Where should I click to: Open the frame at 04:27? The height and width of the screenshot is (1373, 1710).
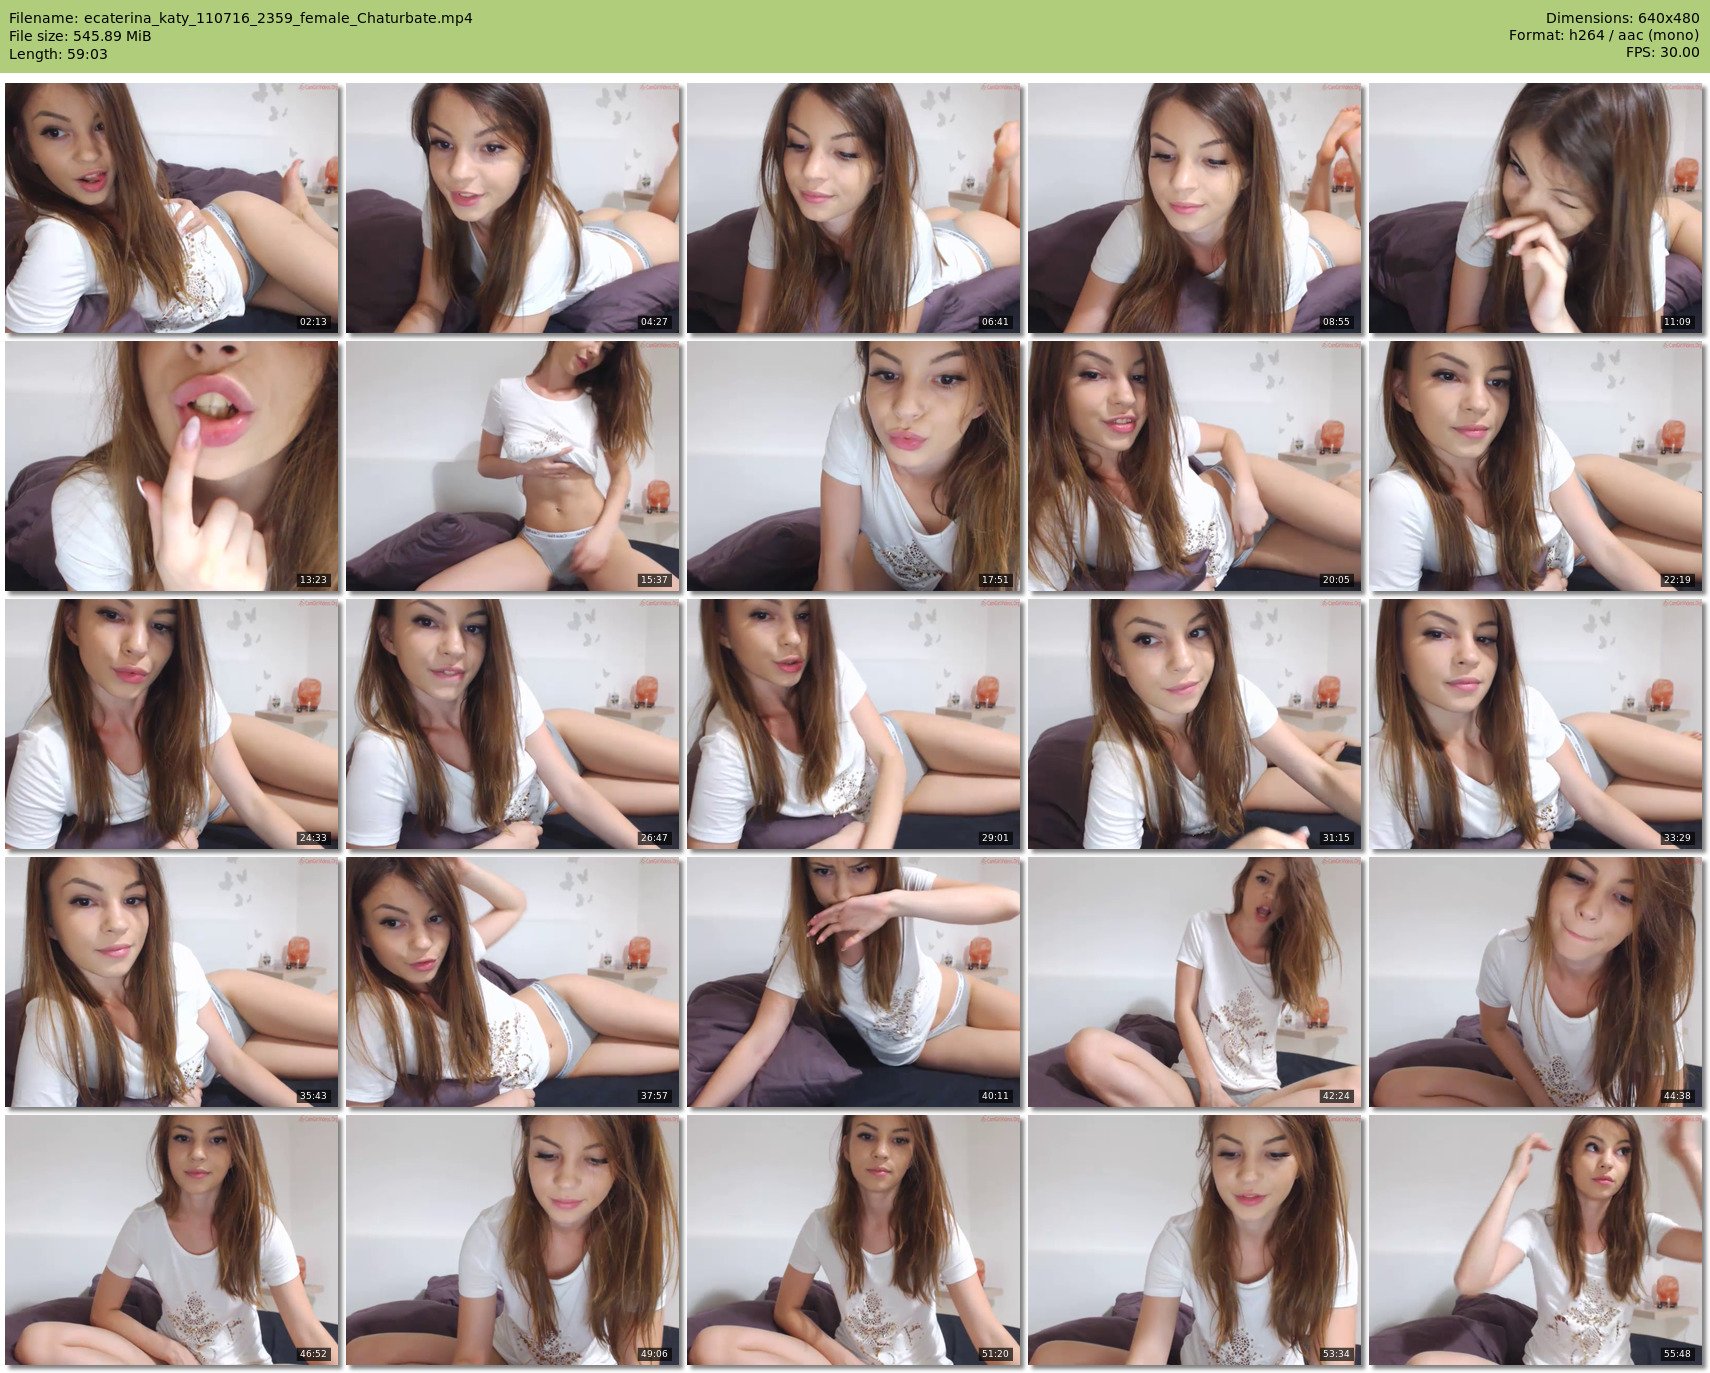pyautogui.click(x=513, y=208)
